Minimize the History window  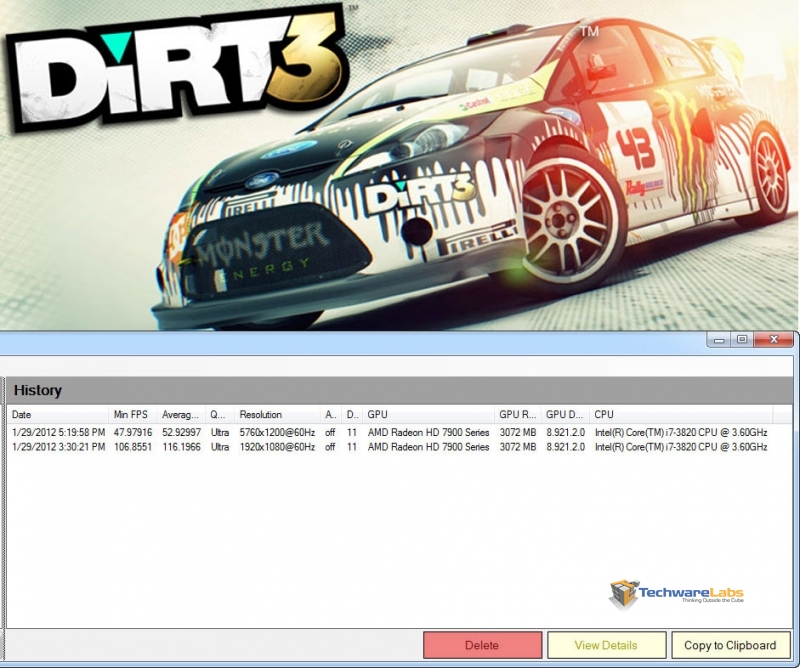coord(719,340)
